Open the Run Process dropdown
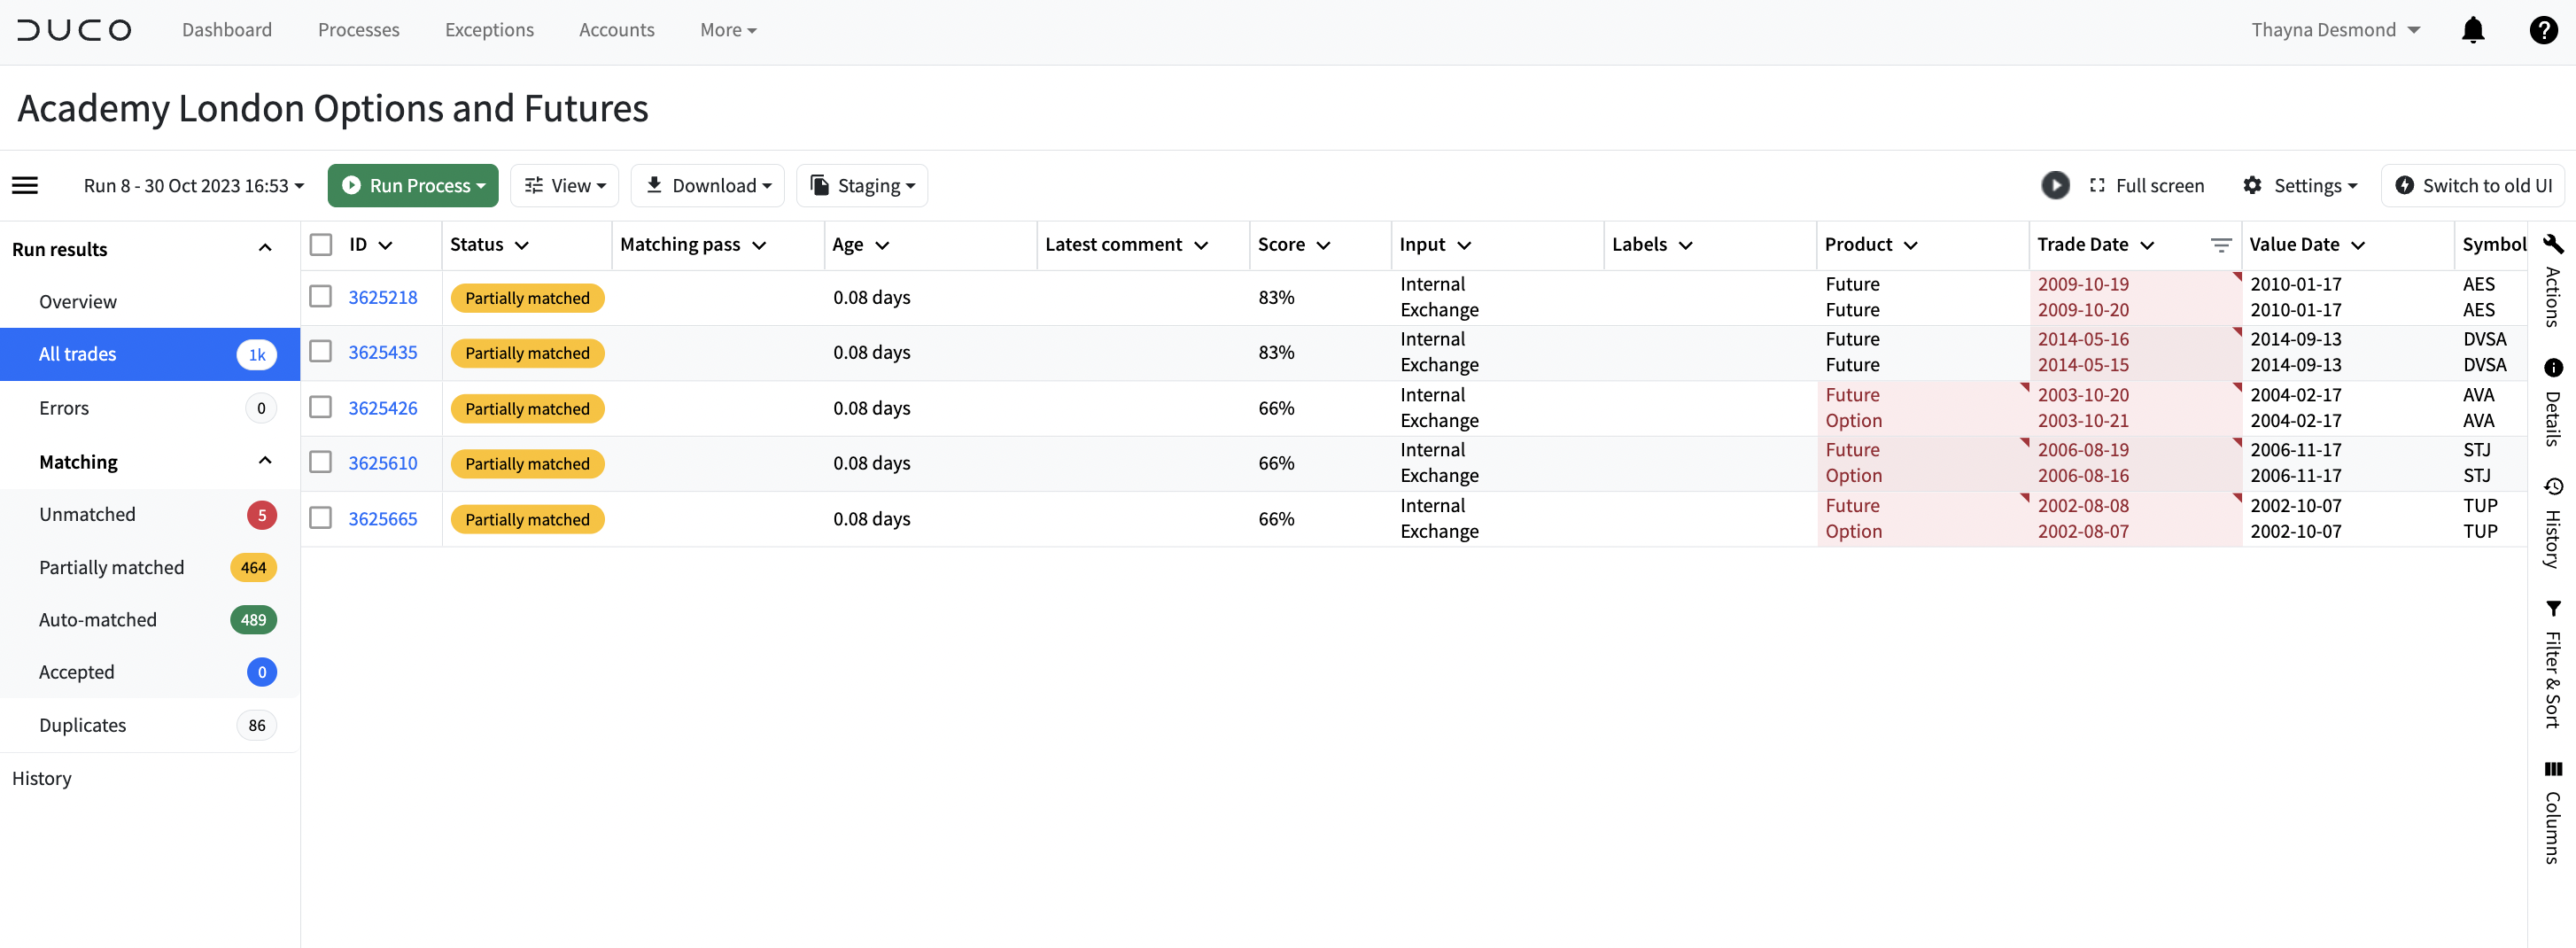The image size is (2576, 948). pos(413,185)
